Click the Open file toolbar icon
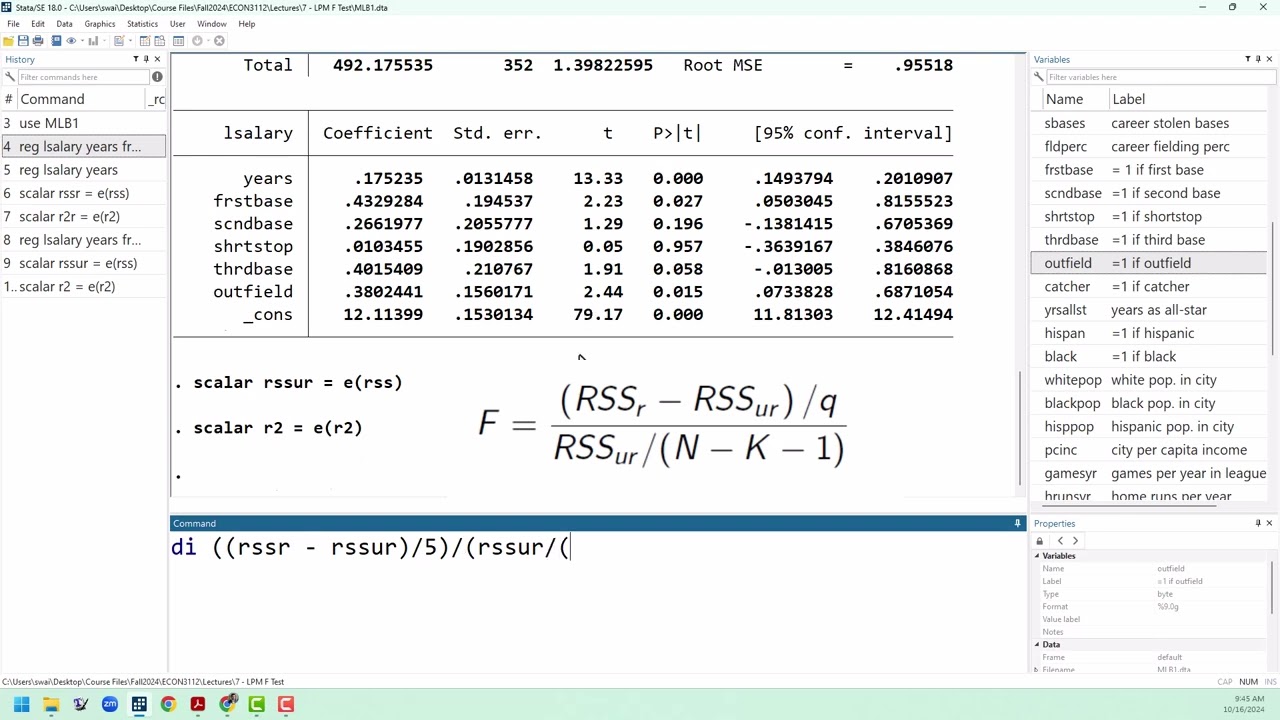 tap(8, 41)
